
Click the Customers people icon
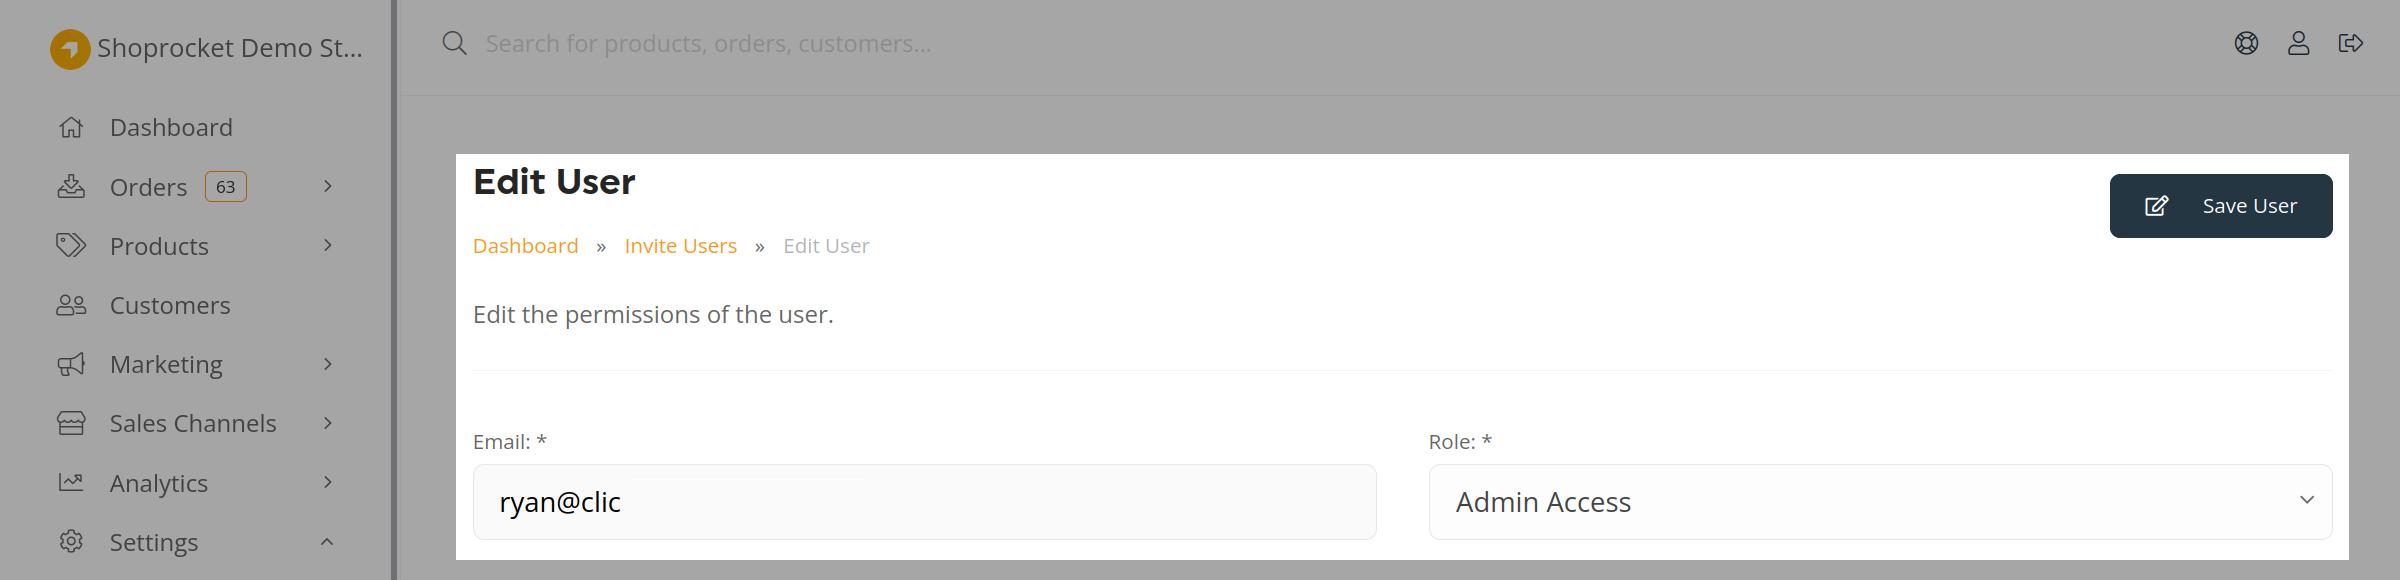click(71, 305)
